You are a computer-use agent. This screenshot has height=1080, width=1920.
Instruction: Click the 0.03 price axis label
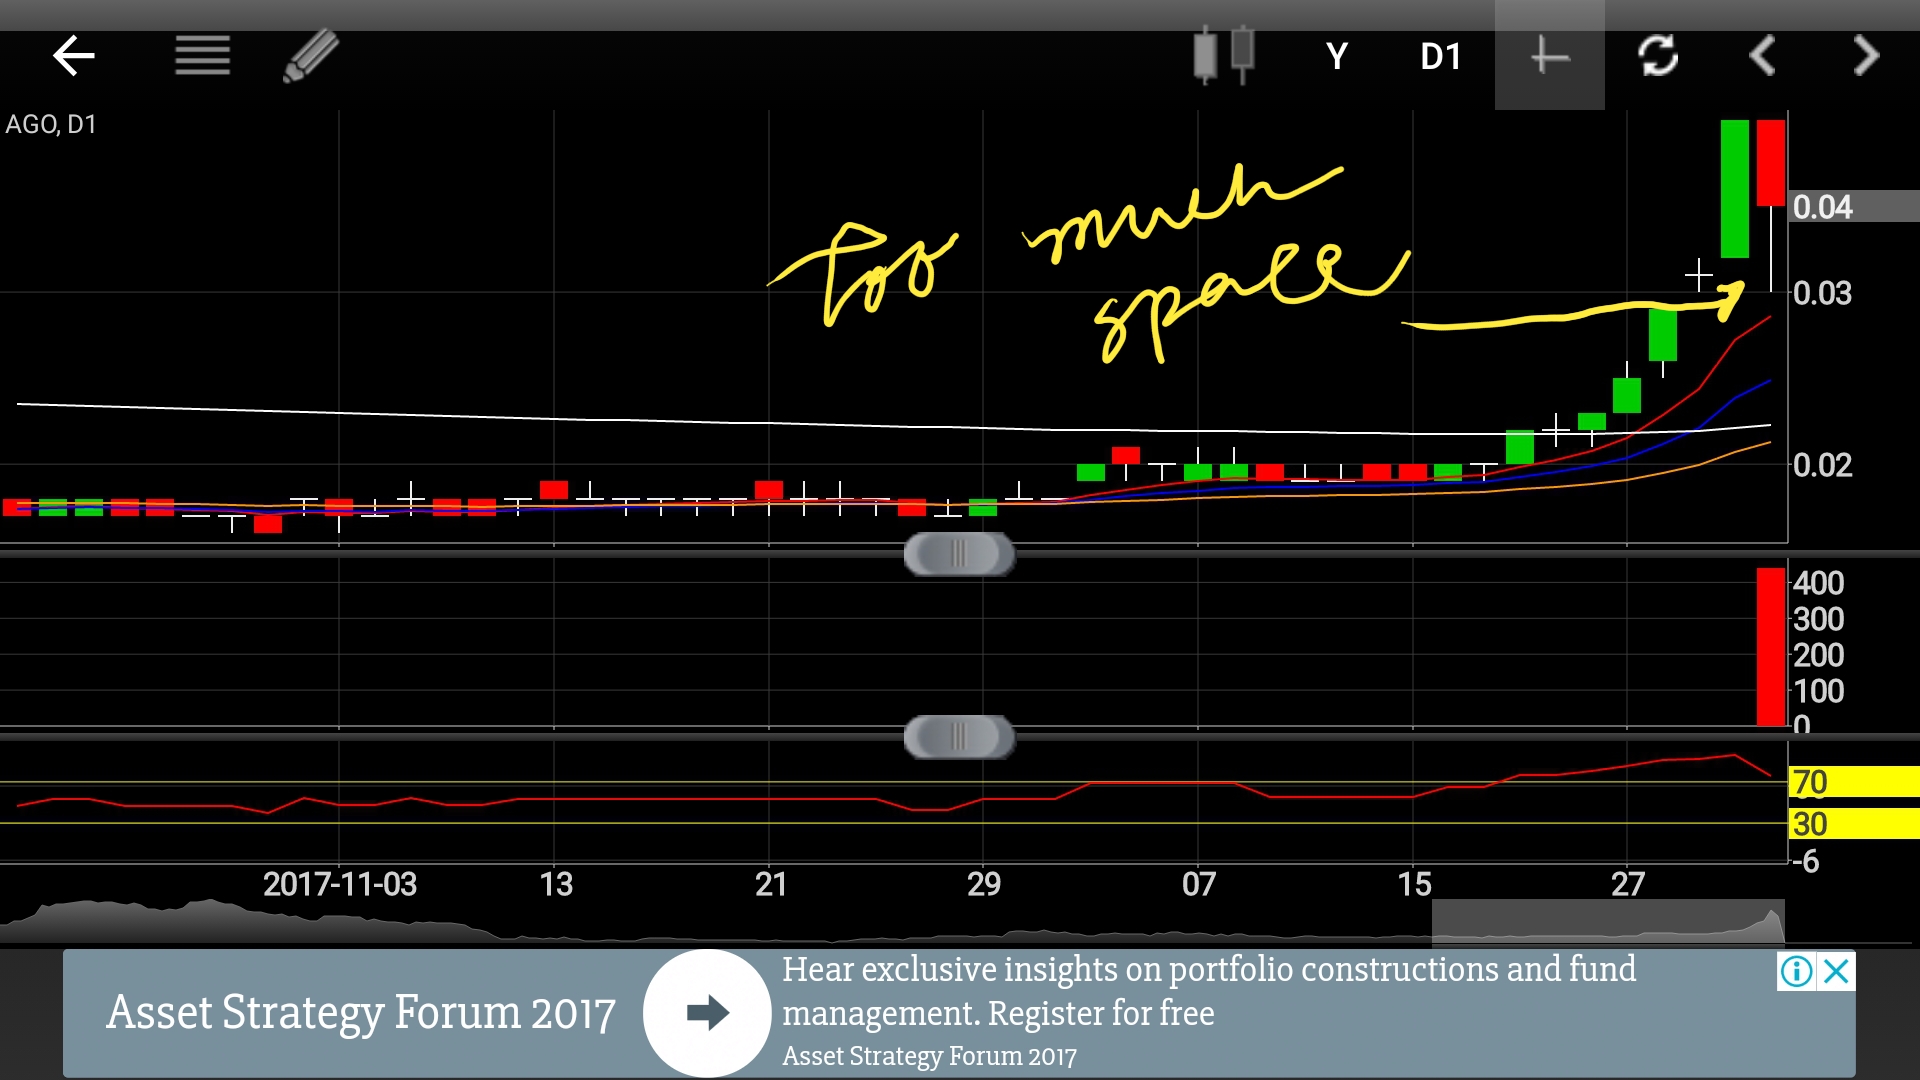[x=1822, y=293]
